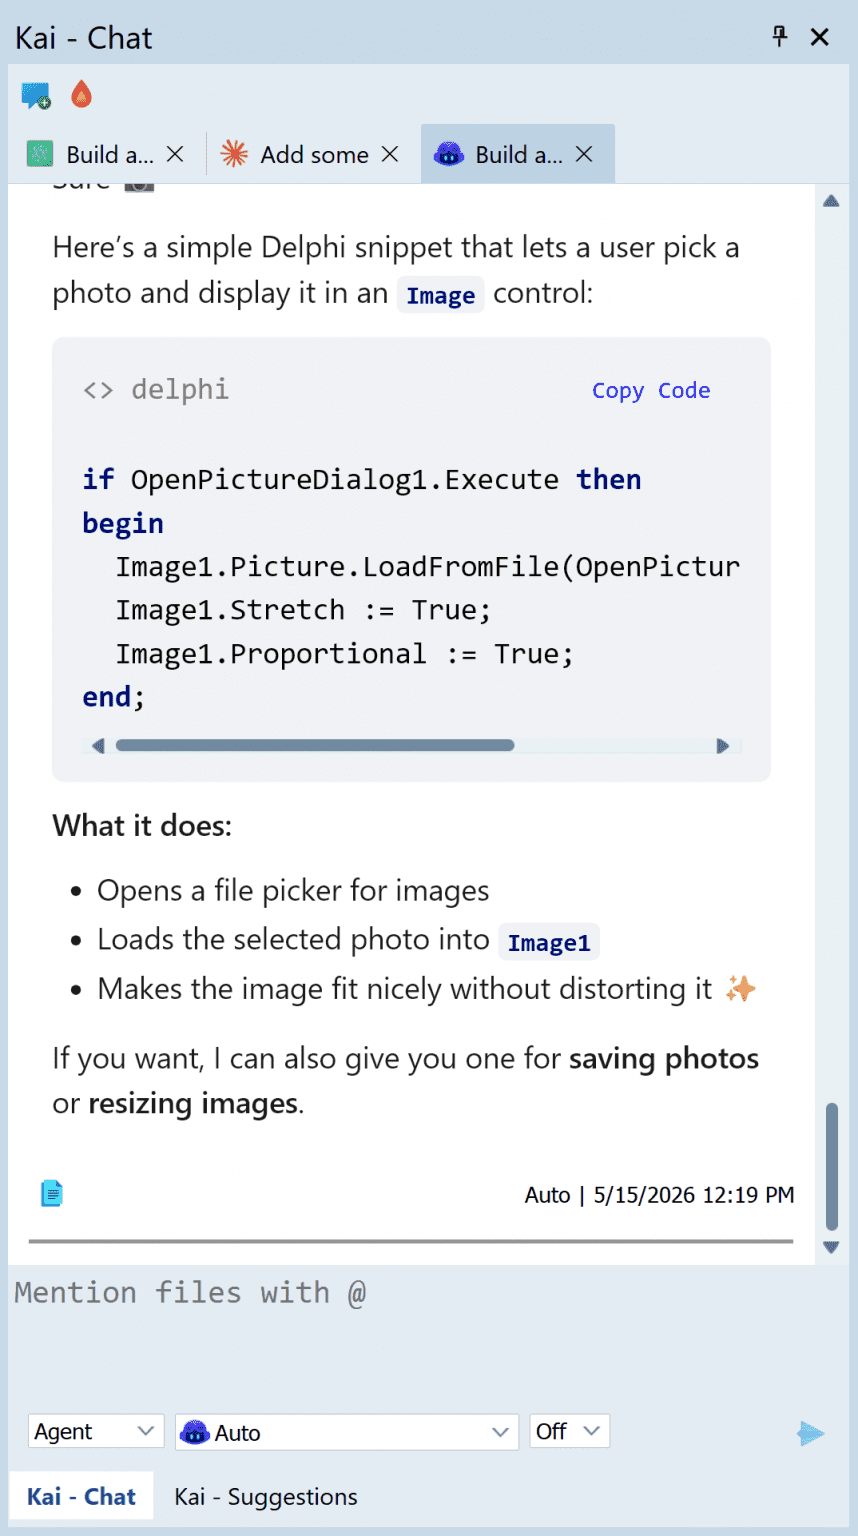This screenshot has height=1536, width=858.
Task: Click the 'delphi' language label
Action: (x=180, y=390)
